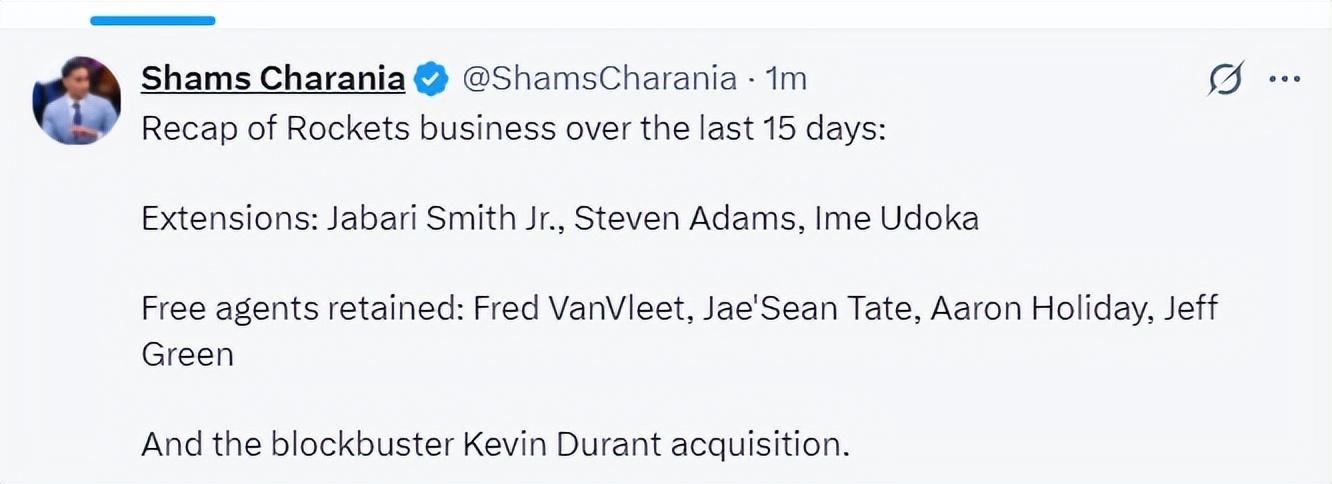This screenshot has width=1332, height=484.
Task: Click the name 'Steven Adams'
Action: tap(685, 218)
